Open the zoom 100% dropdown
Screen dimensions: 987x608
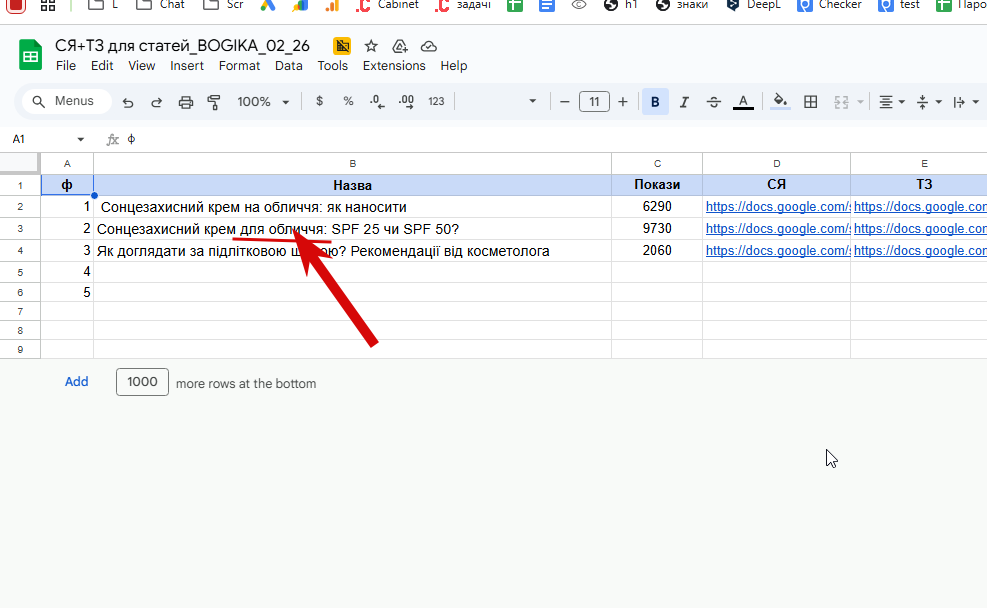pos(263,101)
